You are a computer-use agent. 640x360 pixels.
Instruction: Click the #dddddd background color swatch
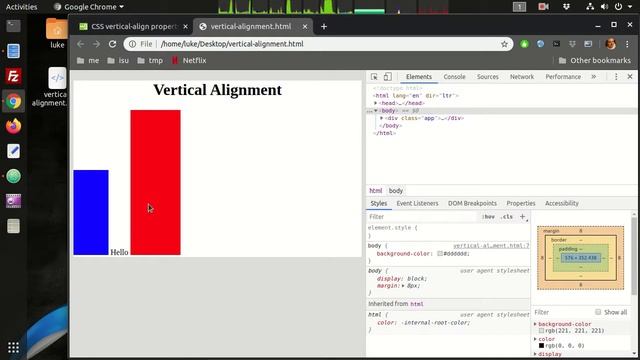(440, 253)
